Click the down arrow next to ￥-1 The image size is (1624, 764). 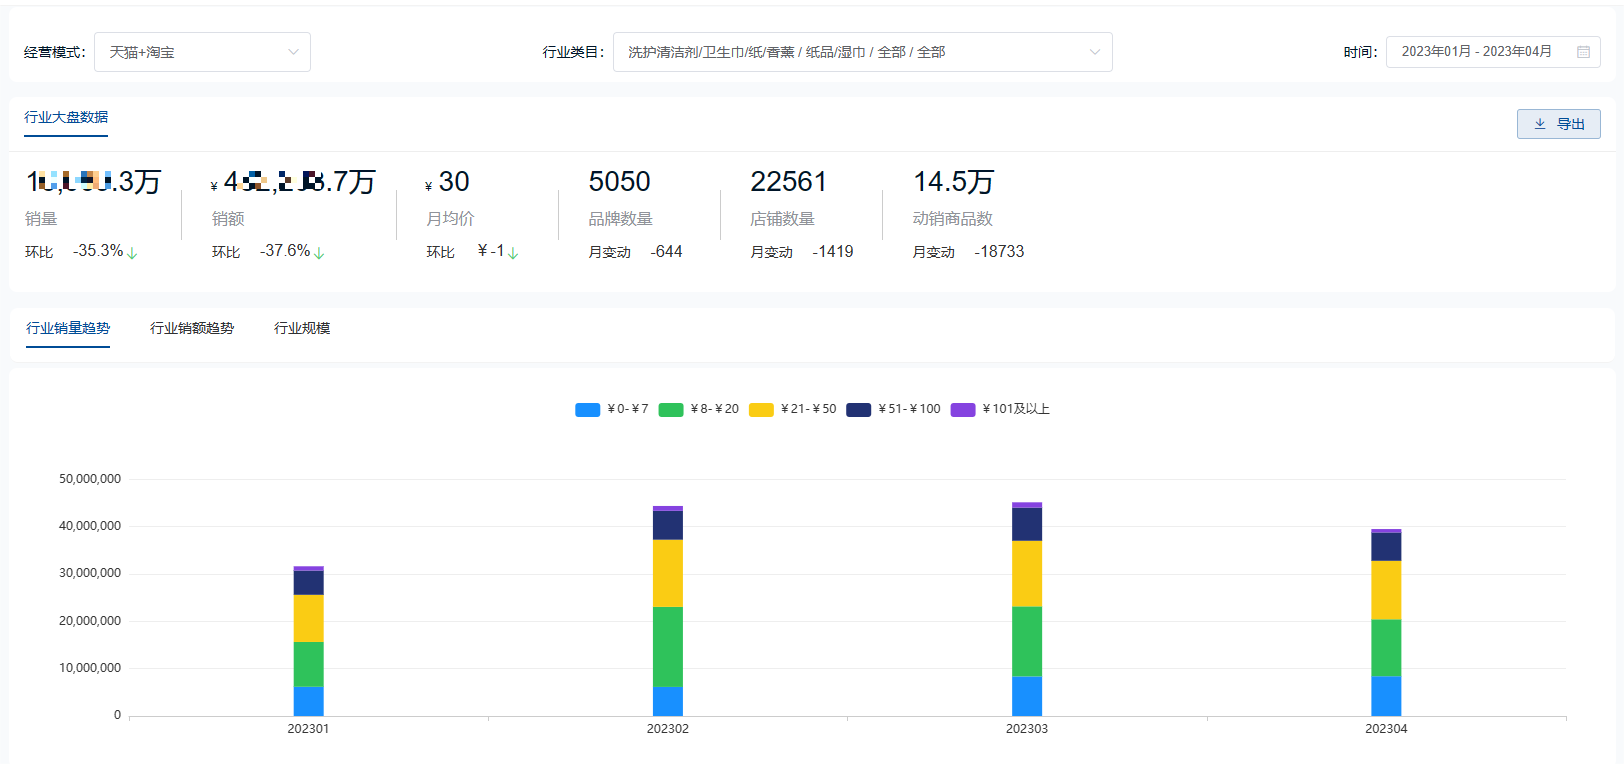[513, 253]
